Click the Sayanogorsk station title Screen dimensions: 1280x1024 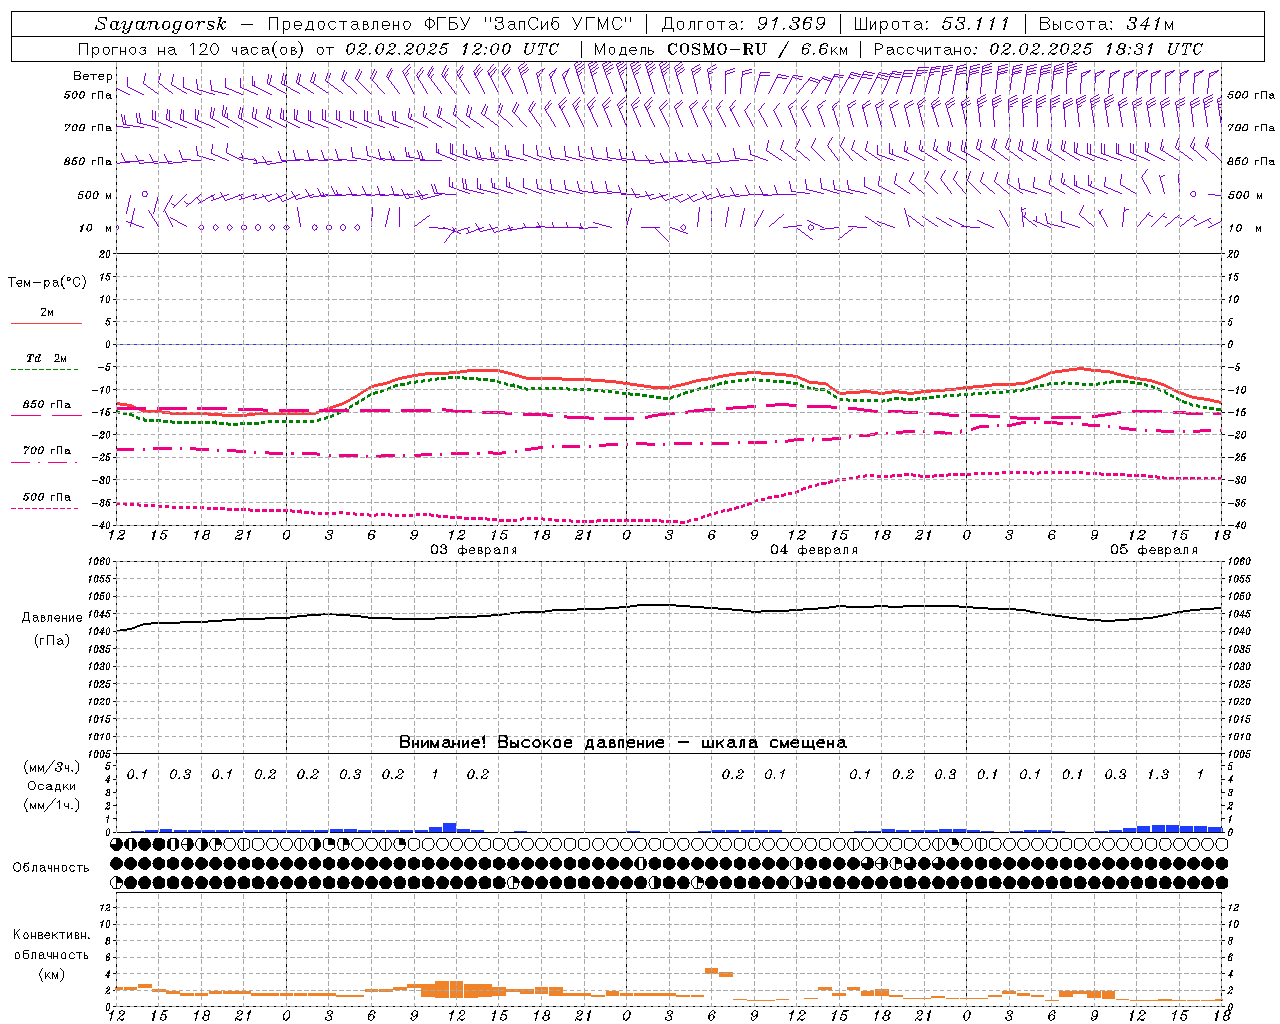click(161, 24)
